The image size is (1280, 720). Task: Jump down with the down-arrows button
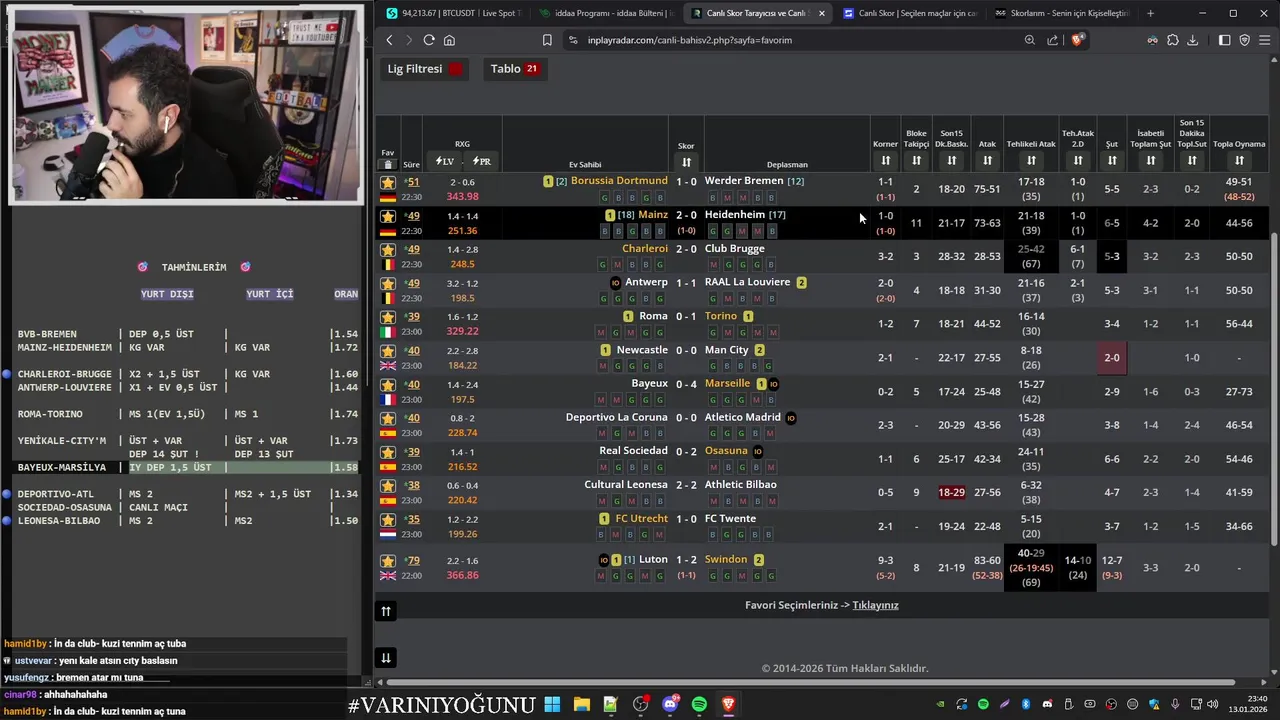tap(386, 657)
